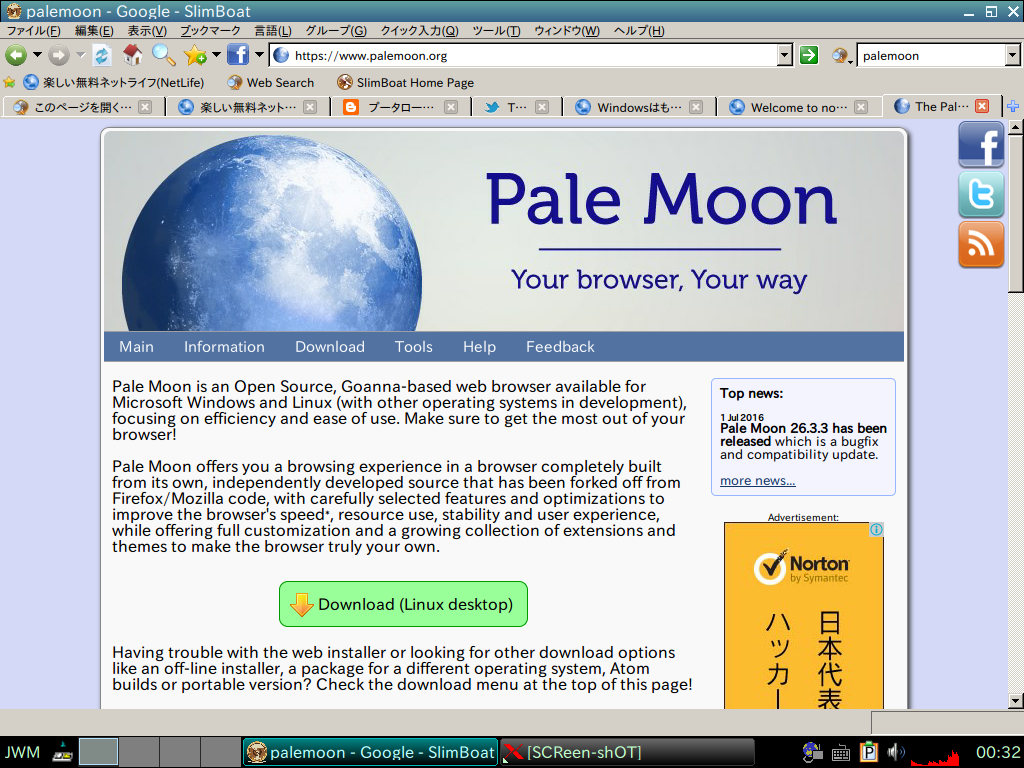Image resolution: width=1024 pixels, height=768 pixels.
Task: Open the ツール(T) menu
Action: tap(496, 31)
